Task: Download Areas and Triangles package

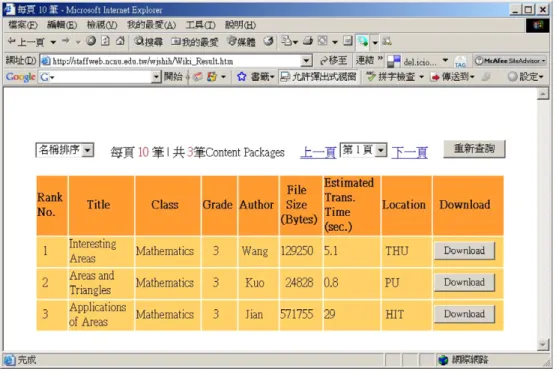Action: [x=464, y=282]
